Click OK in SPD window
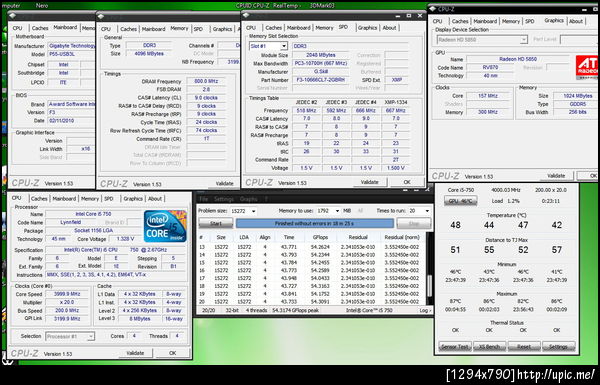This screenshot has width=600, height=385. coord(407,182)
